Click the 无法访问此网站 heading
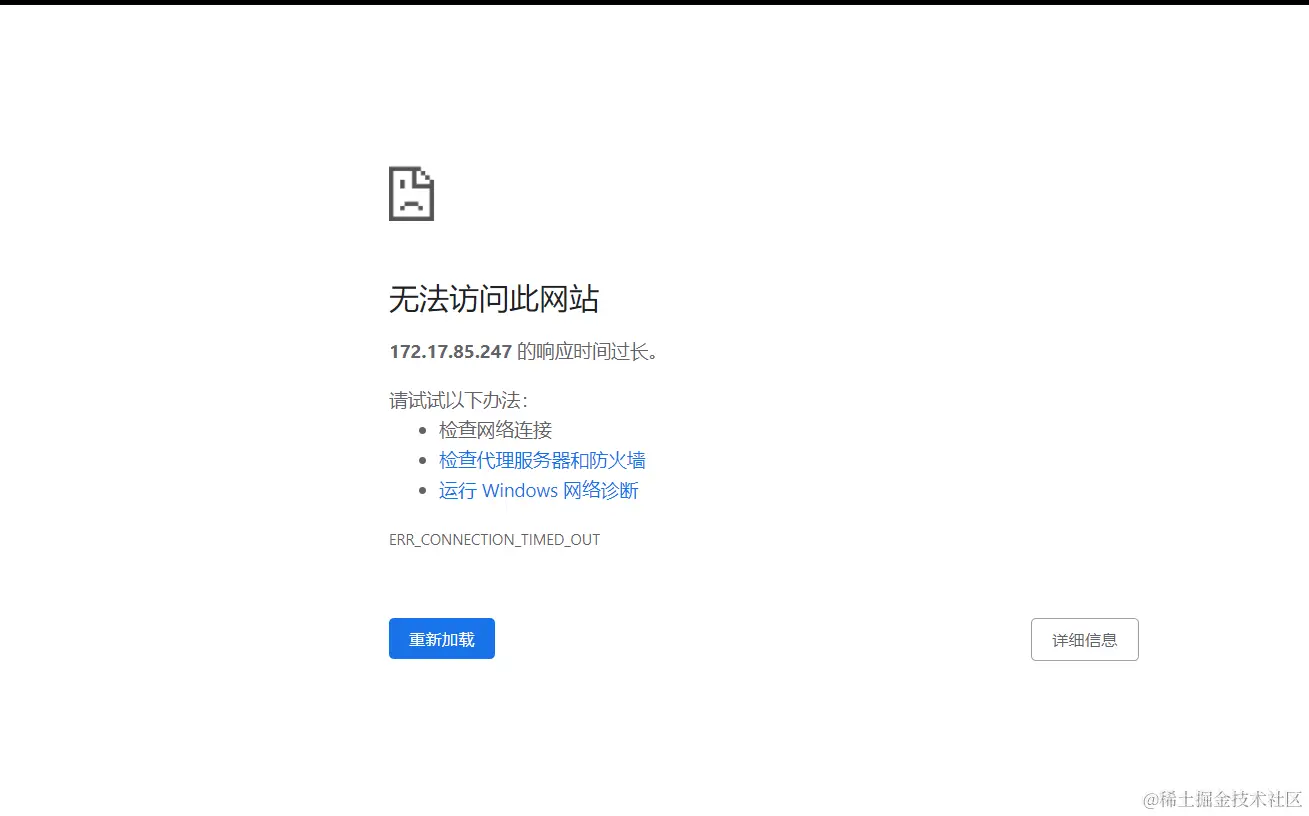 click(494, 299)
